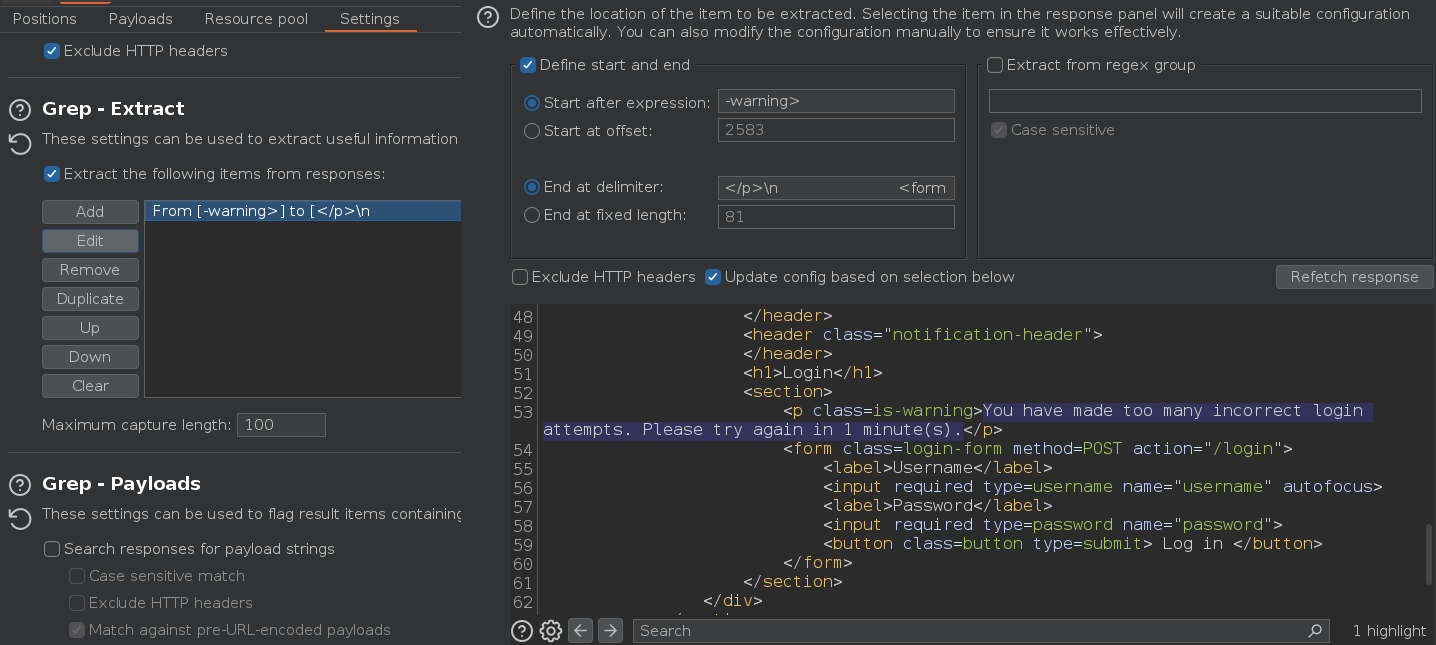The image size is (1436, 645).
Task: Select End at fixed length option
Action: 532,215
